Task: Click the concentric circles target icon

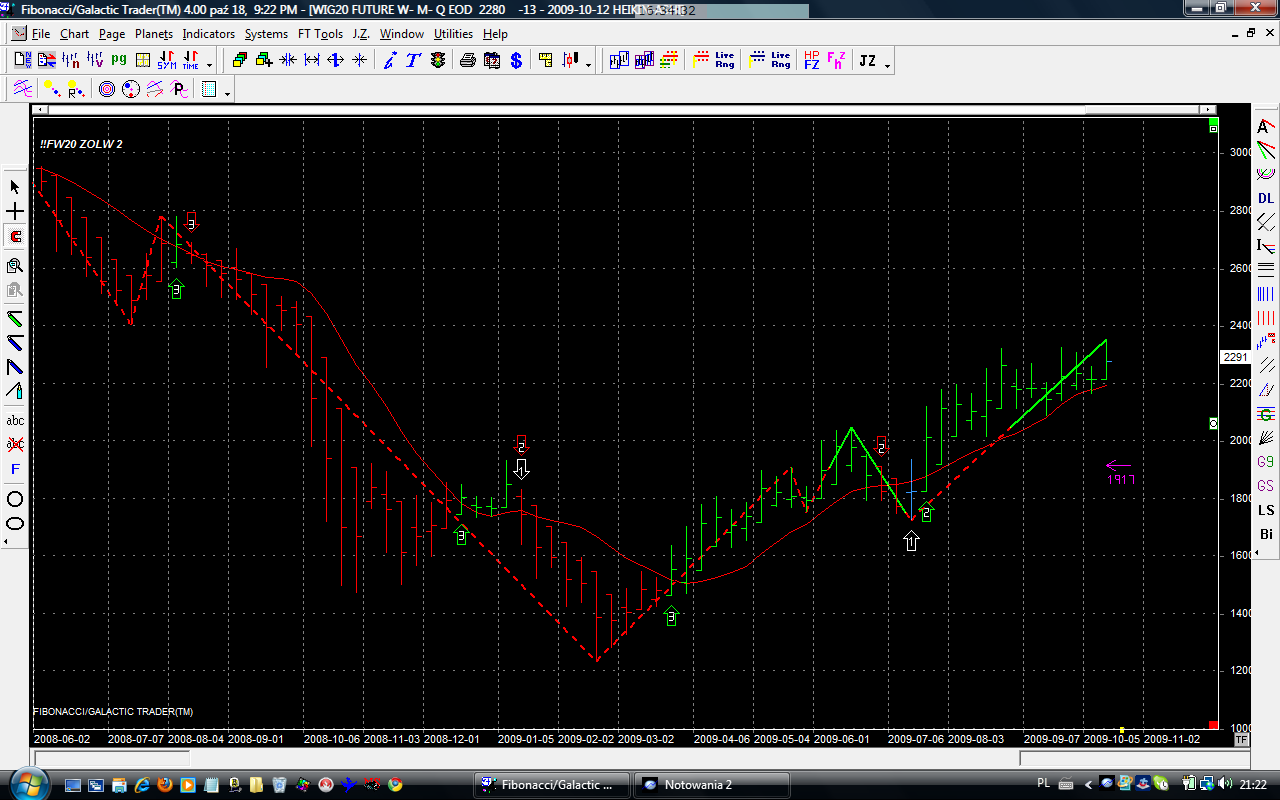Action: [x=107, y=90]
